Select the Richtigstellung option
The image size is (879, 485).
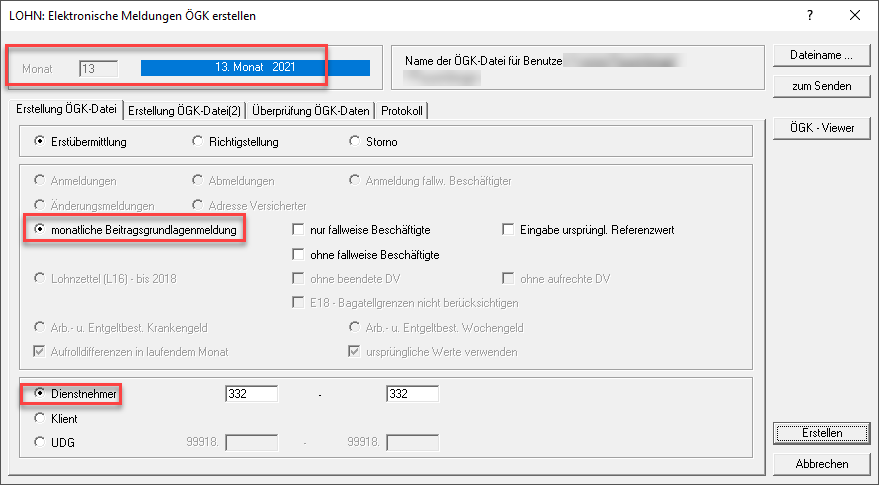tap(197, 142)
